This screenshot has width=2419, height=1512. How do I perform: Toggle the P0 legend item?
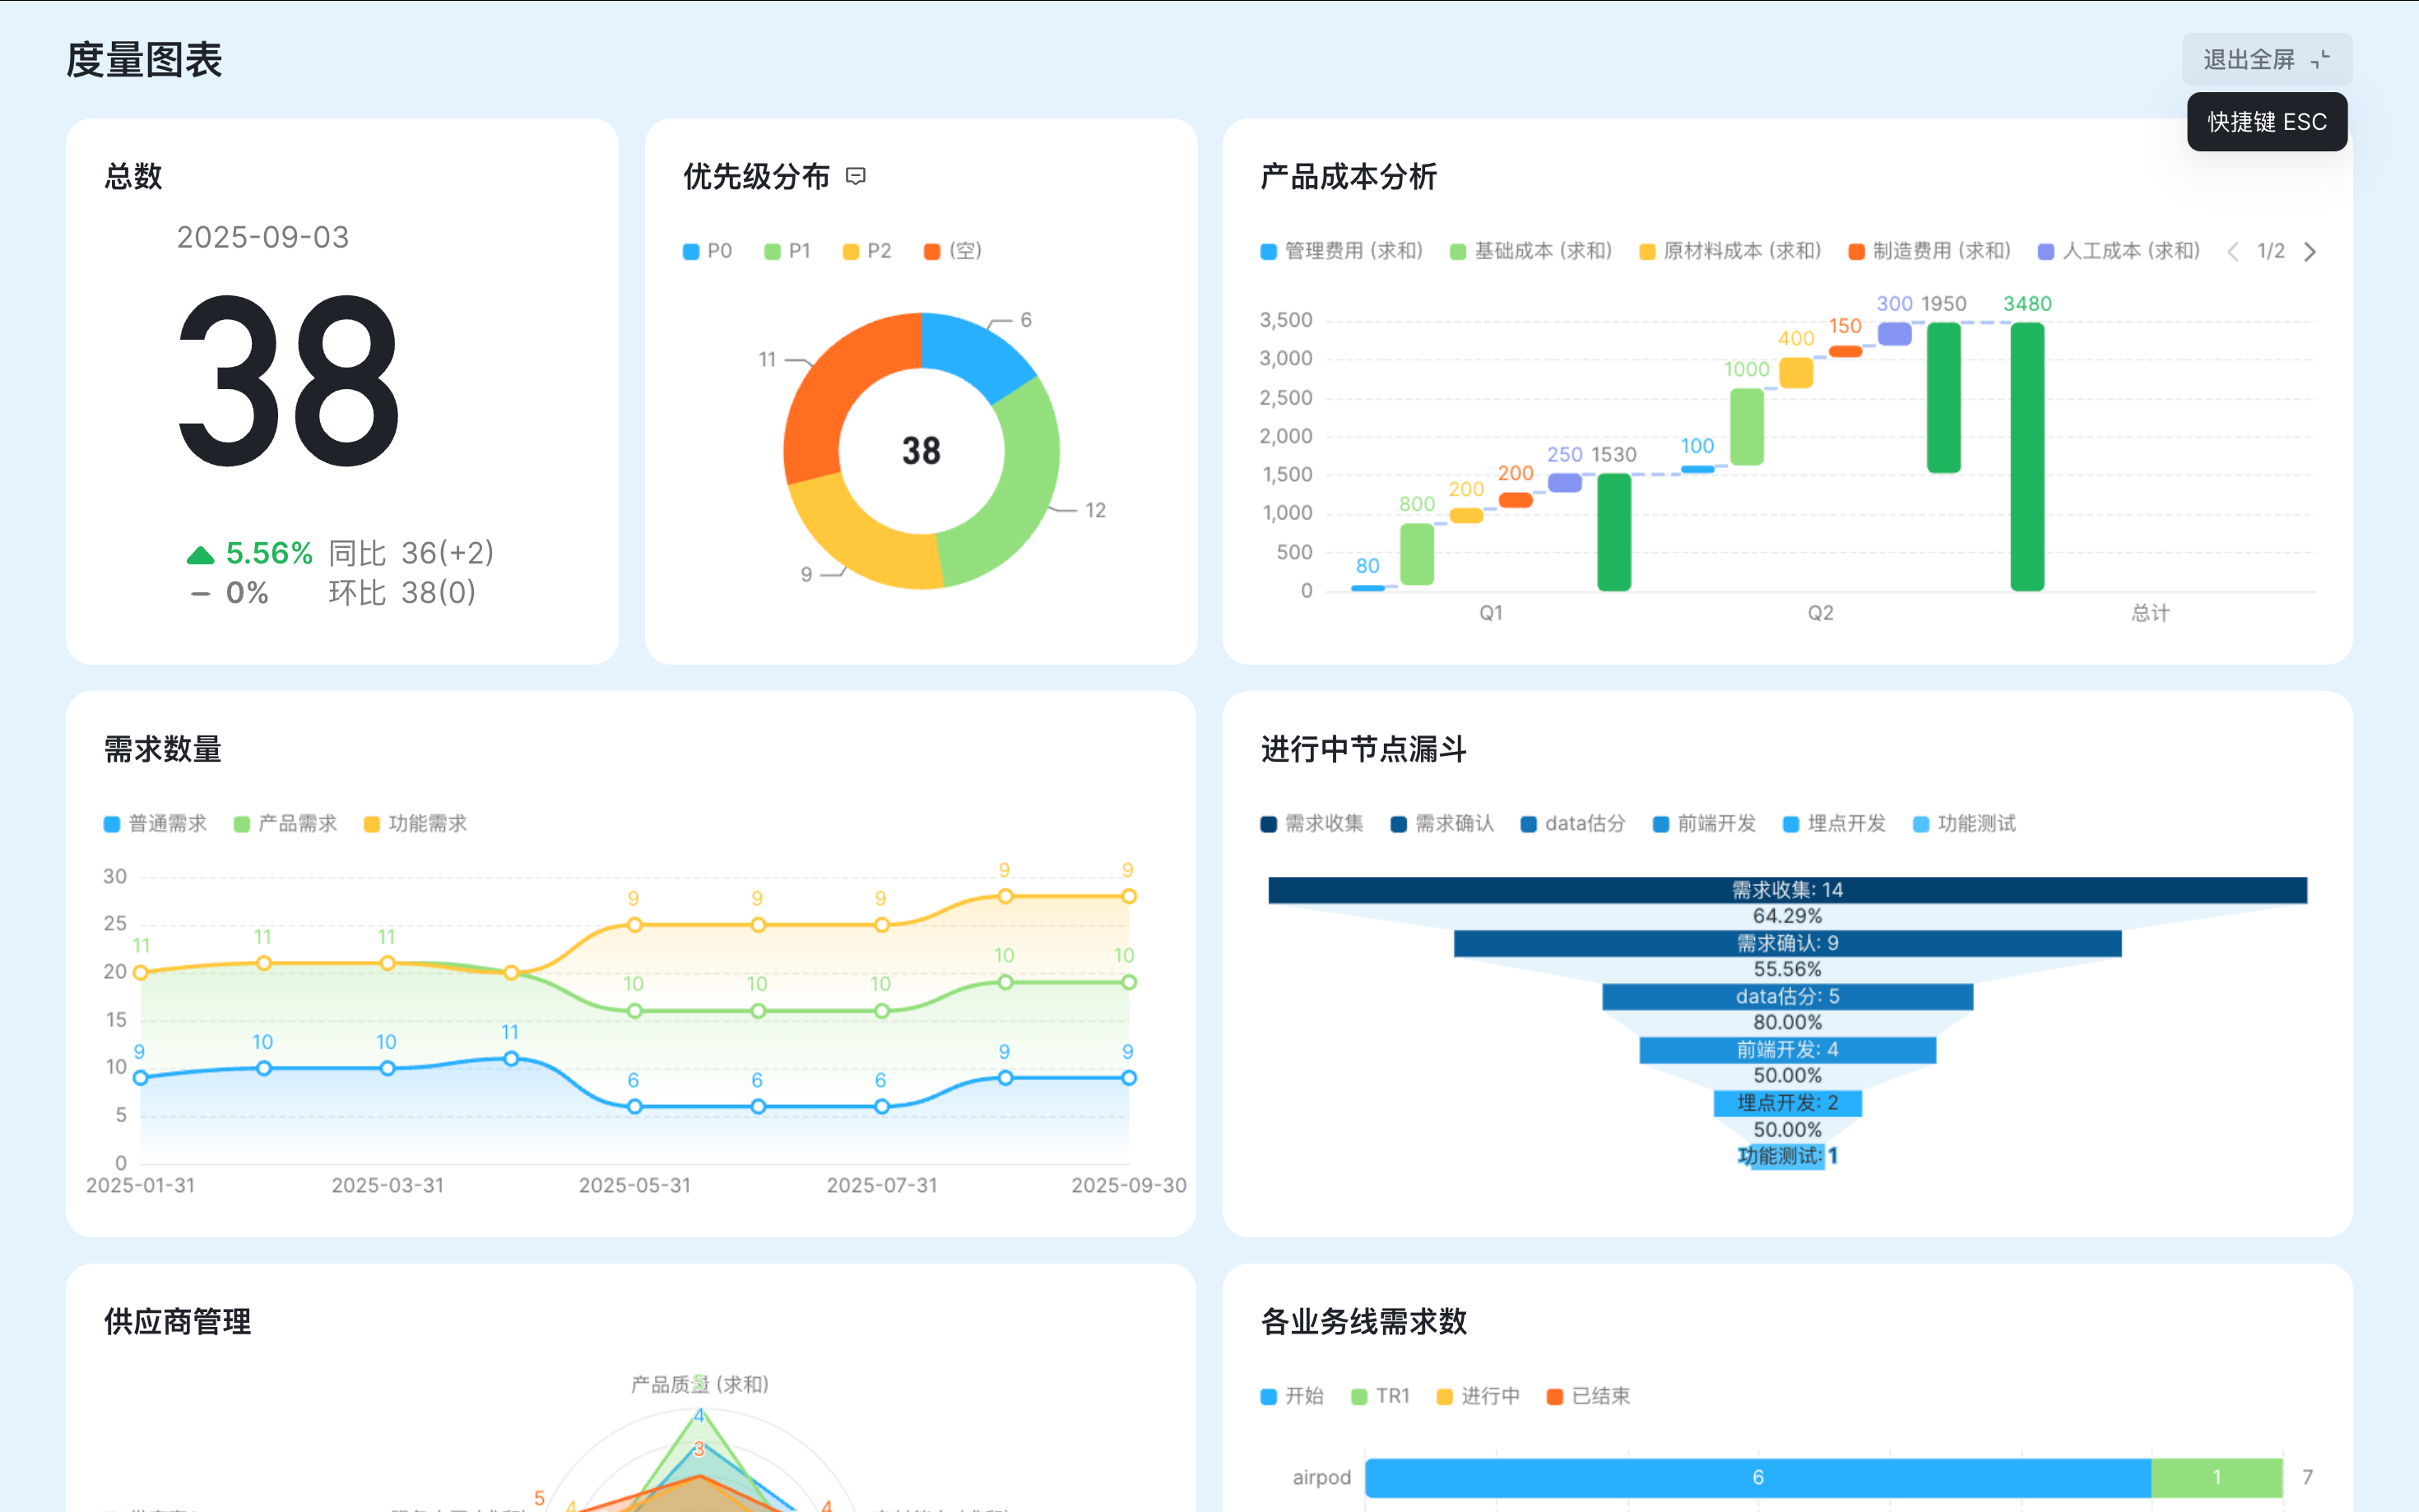point(707,251)
